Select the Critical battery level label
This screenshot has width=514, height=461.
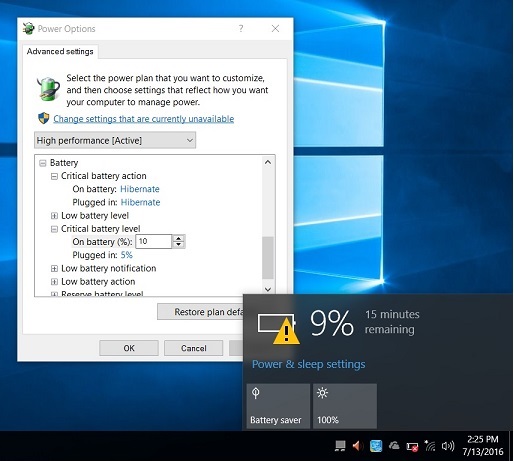[101, 229]
